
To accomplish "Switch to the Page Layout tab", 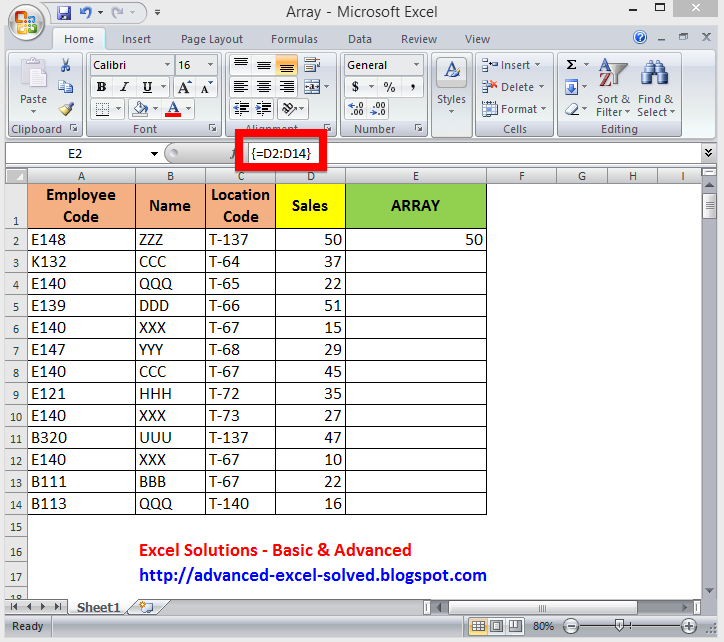I will tap(211, 39).
